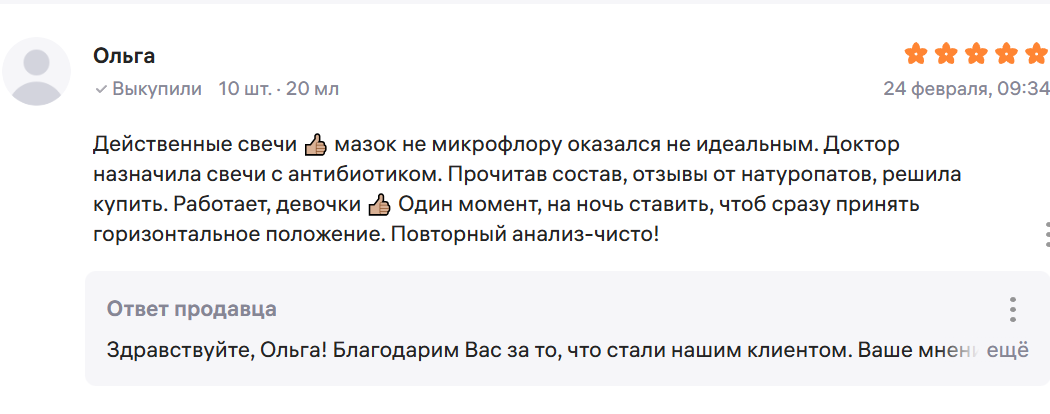Click the Ответ продавца heading
The height and width of the screenshot is (414, 1050).
click(192, 309)
